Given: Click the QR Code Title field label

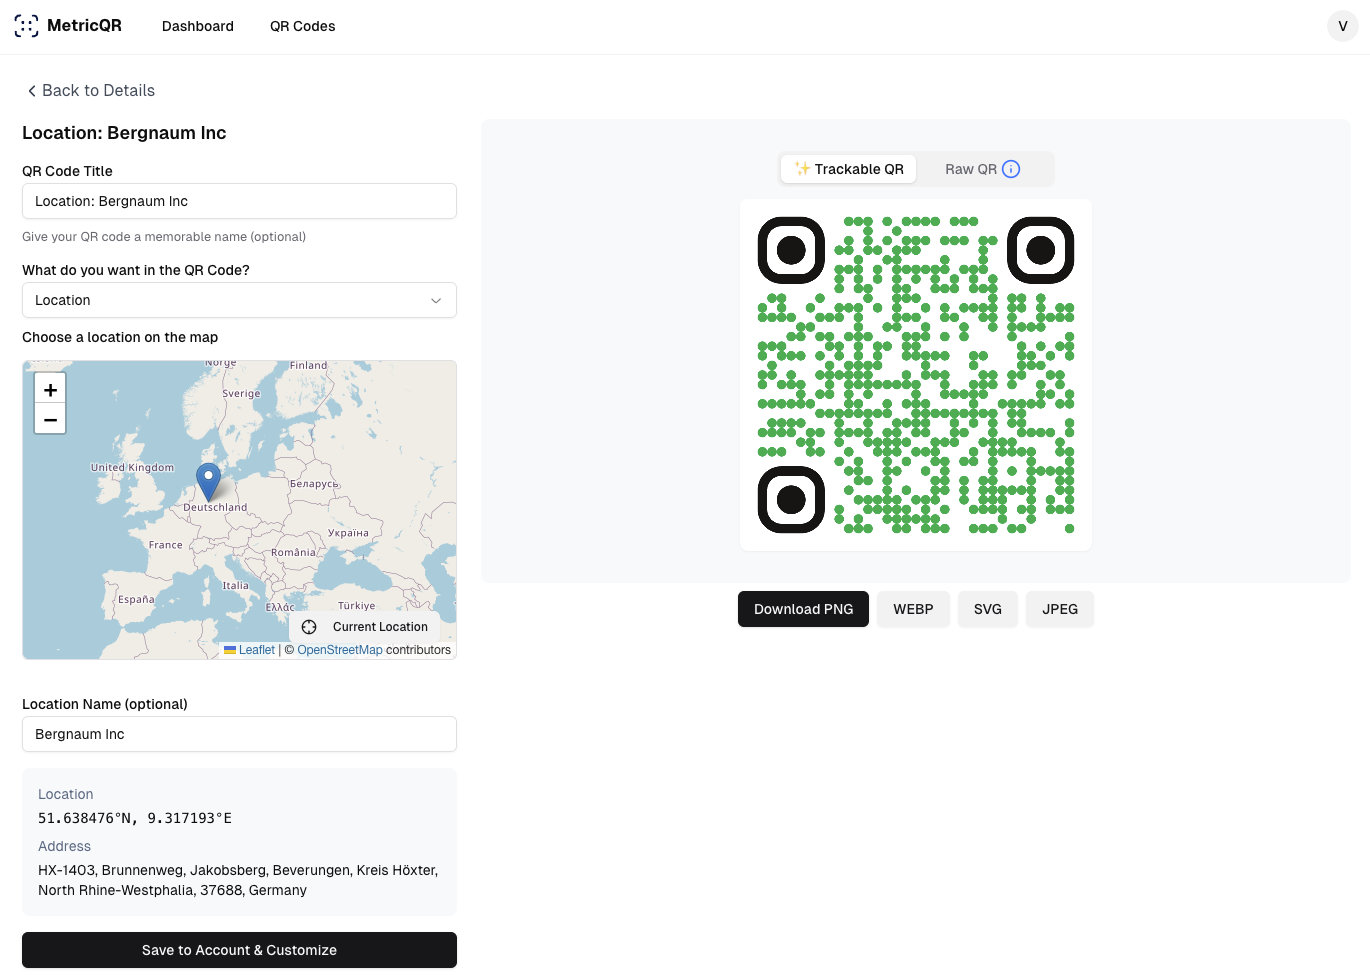Looking at the screenshot, I should click(67, 171).
